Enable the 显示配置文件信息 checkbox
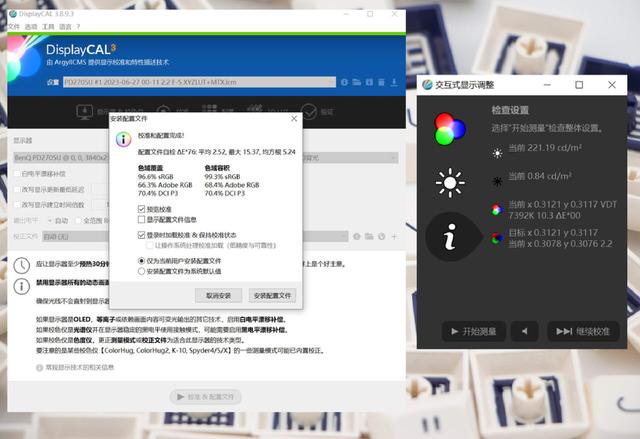This screenshot has width=640, height=439. pyautogui.click(x=142, y=220)
